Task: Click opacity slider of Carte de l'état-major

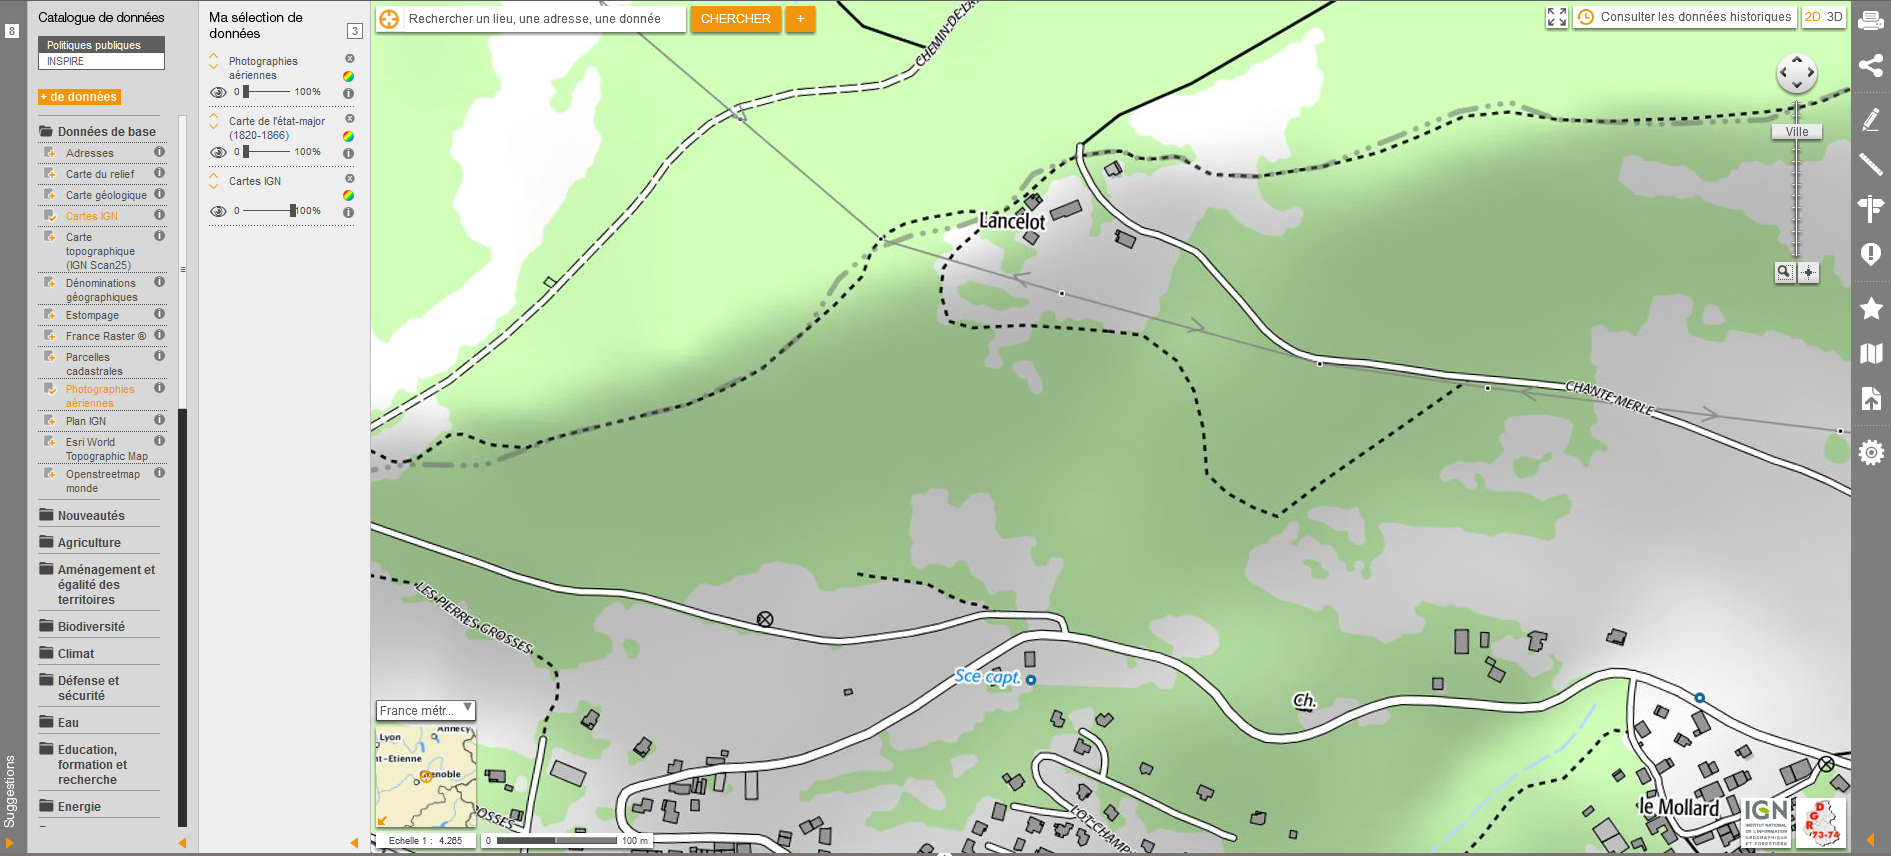Action: click(x=266, y=152)
